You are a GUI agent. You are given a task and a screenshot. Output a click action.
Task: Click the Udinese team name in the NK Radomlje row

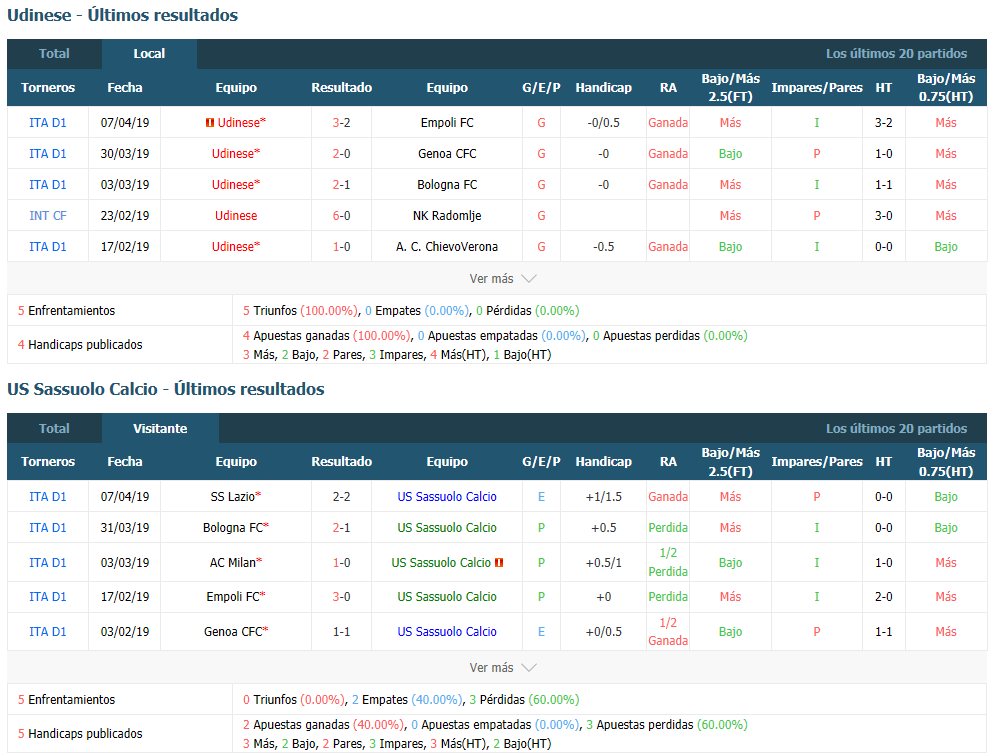pos(236,216)
